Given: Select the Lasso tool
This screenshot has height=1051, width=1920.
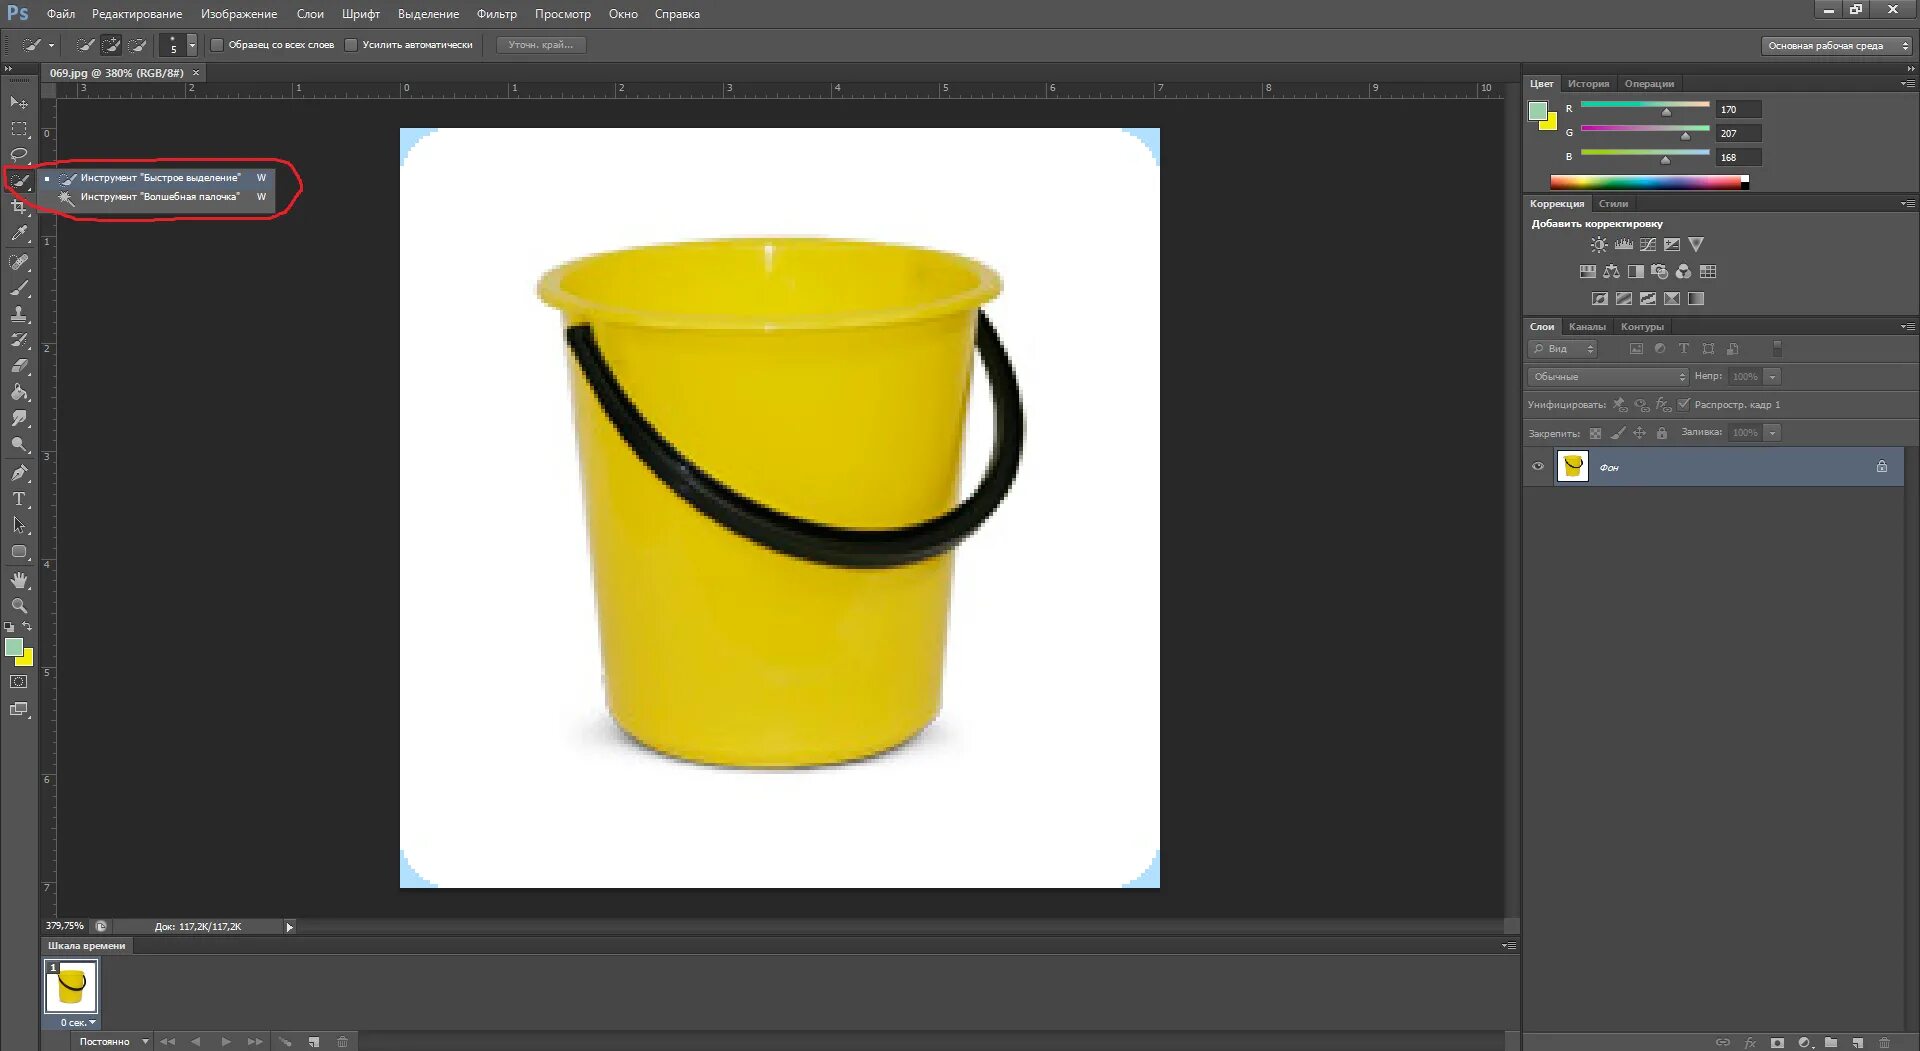Looking at the screenshot, I should (x=19, y=155).
